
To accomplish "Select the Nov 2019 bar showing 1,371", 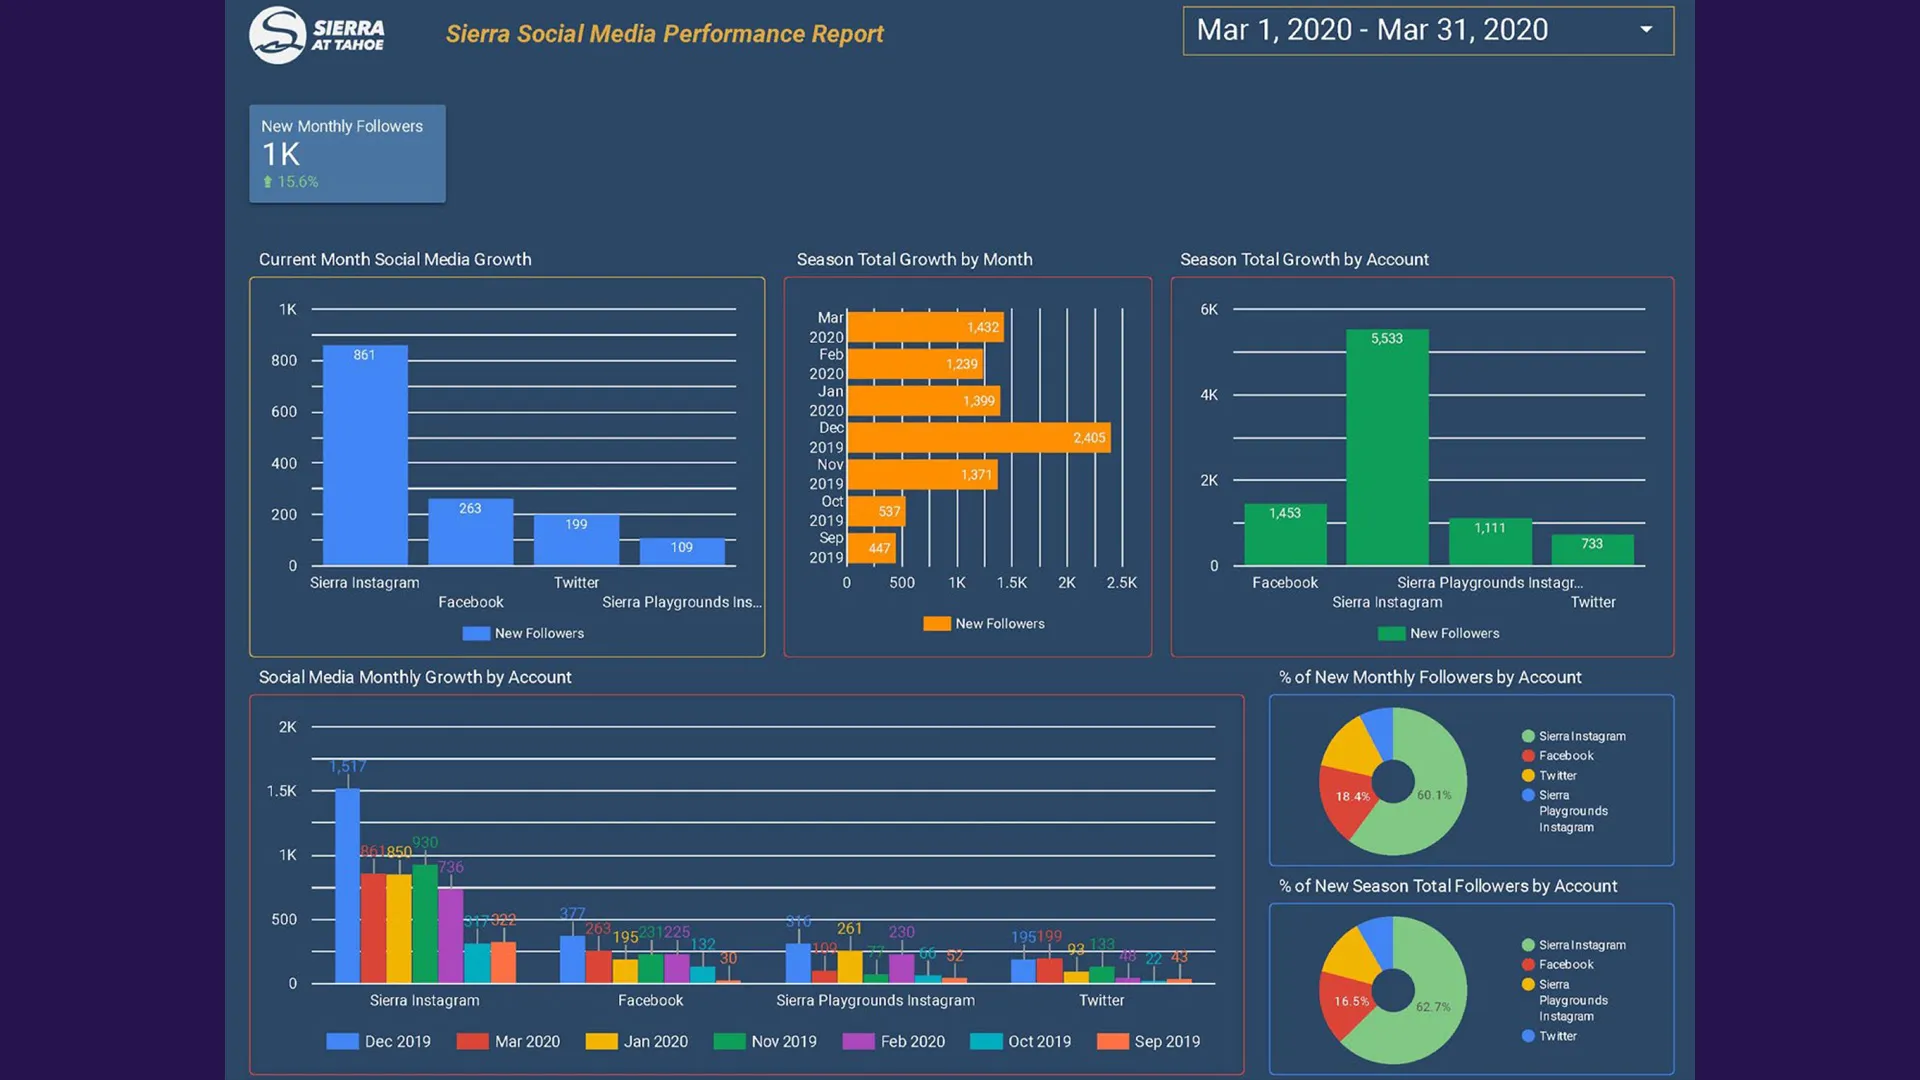I will tap(922, 474).
